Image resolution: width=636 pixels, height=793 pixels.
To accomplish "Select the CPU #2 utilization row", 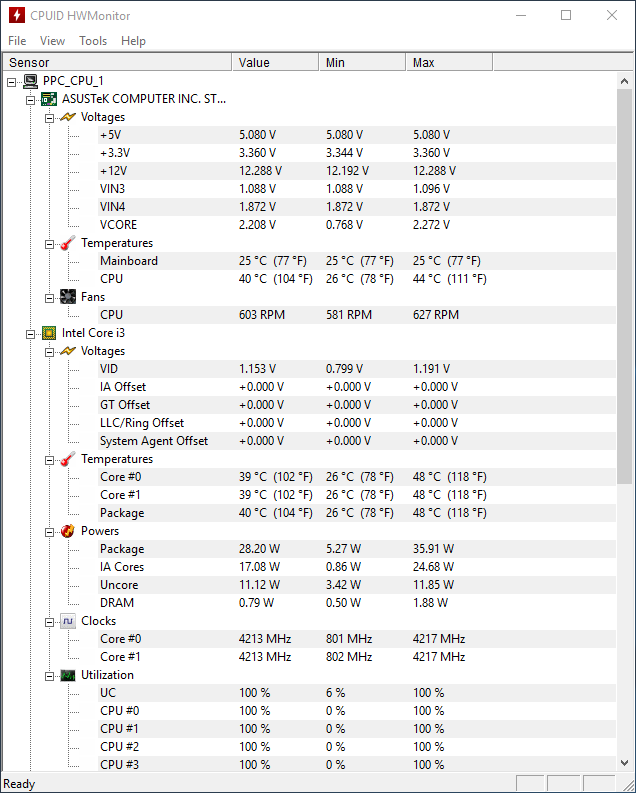I will (x=357, y=747).
